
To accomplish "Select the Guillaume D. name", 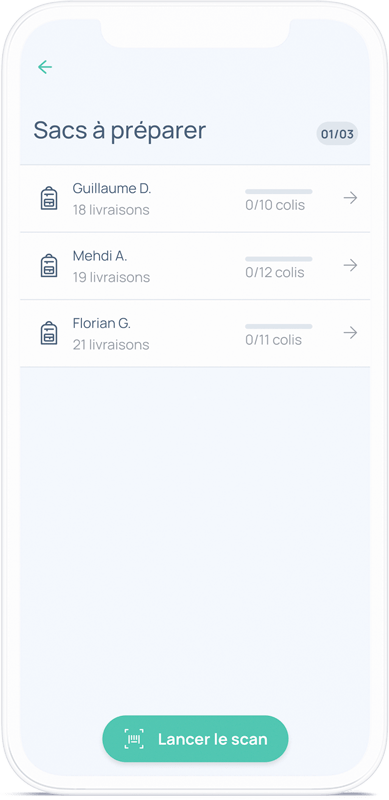I will coord(112,188).
